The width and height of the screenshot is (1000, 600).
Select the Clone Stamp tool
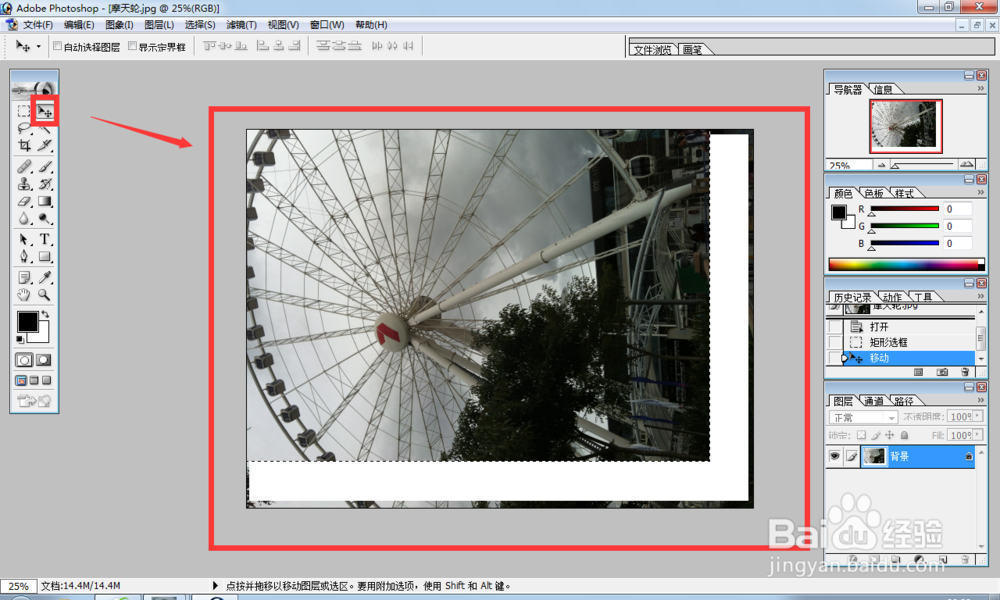25,182
